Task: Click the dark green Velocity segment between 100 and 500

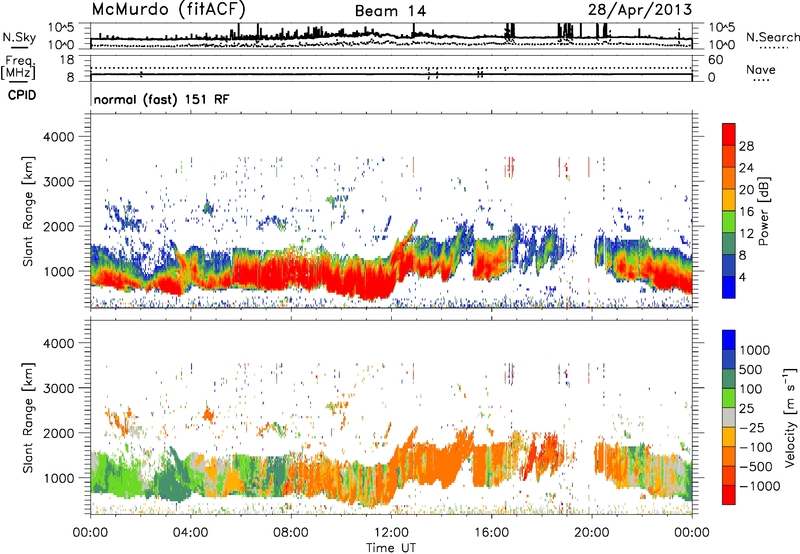Action: coord(729,379)
